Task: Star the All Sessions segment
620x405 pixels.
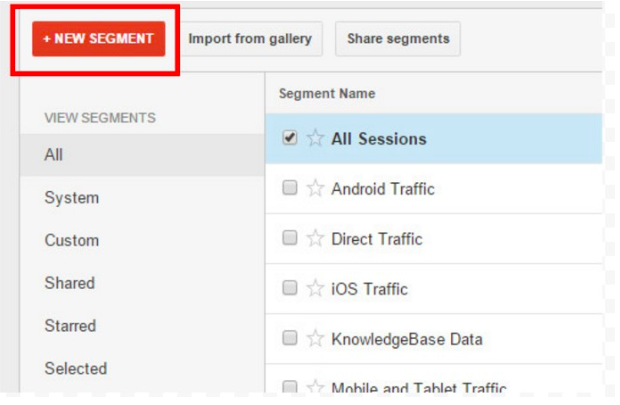Action: pyautogui.click(x=315, y=138)
